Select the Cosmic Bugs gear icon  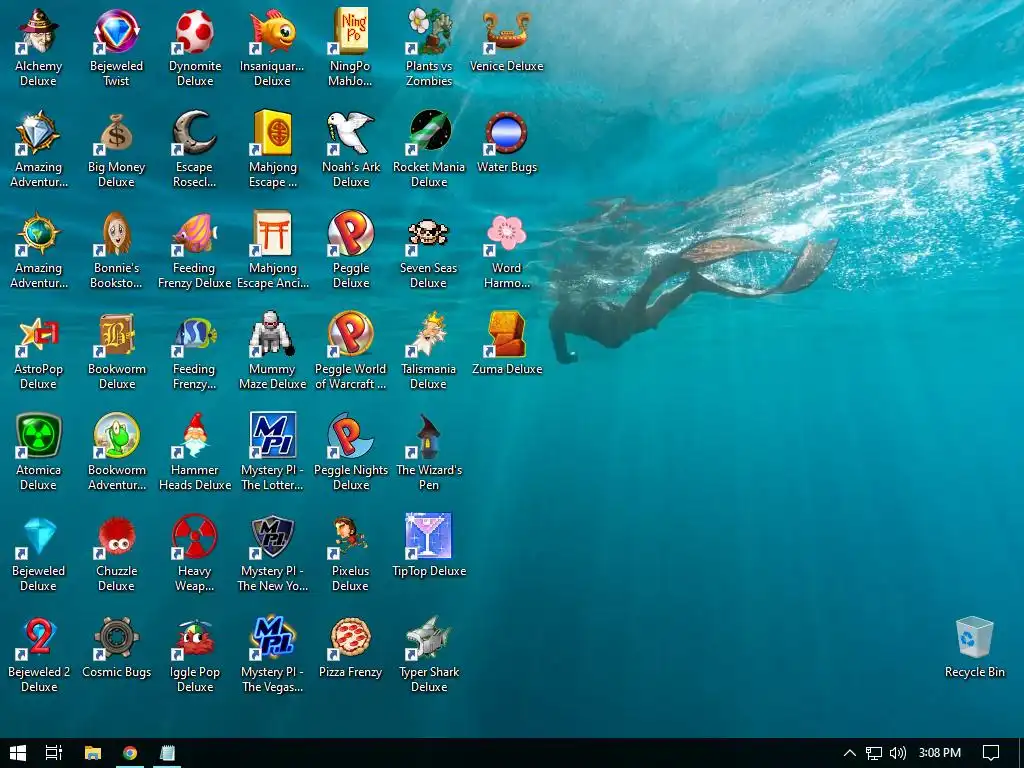[116, 637]
